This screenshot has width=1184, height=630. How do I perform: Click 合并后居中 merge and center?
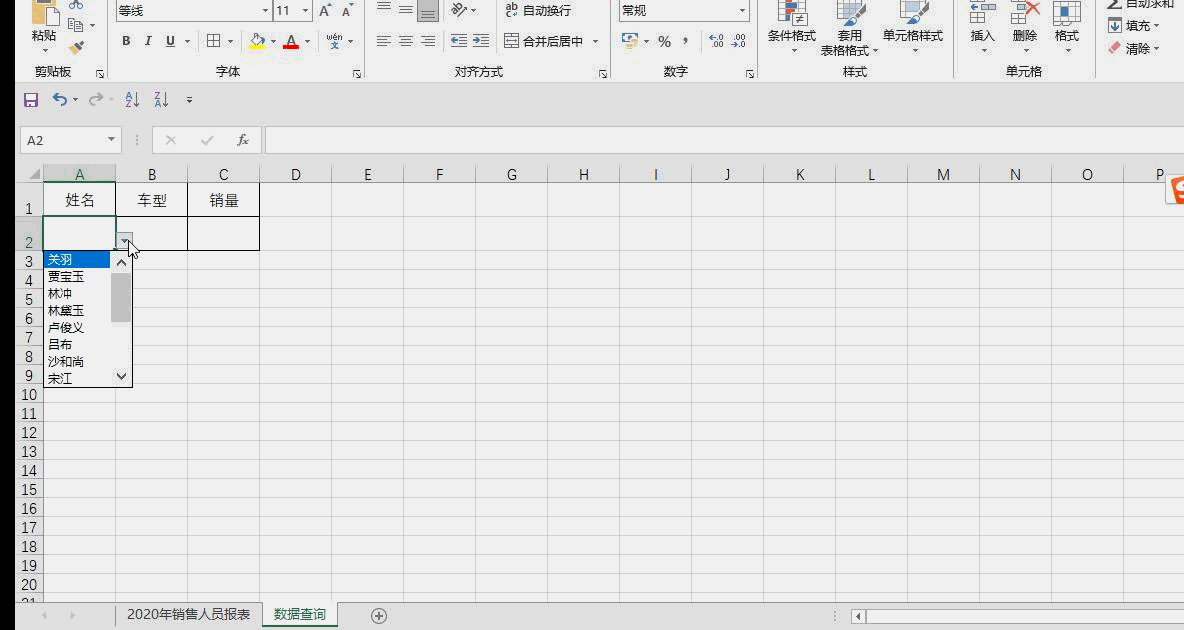pos(544,41)
